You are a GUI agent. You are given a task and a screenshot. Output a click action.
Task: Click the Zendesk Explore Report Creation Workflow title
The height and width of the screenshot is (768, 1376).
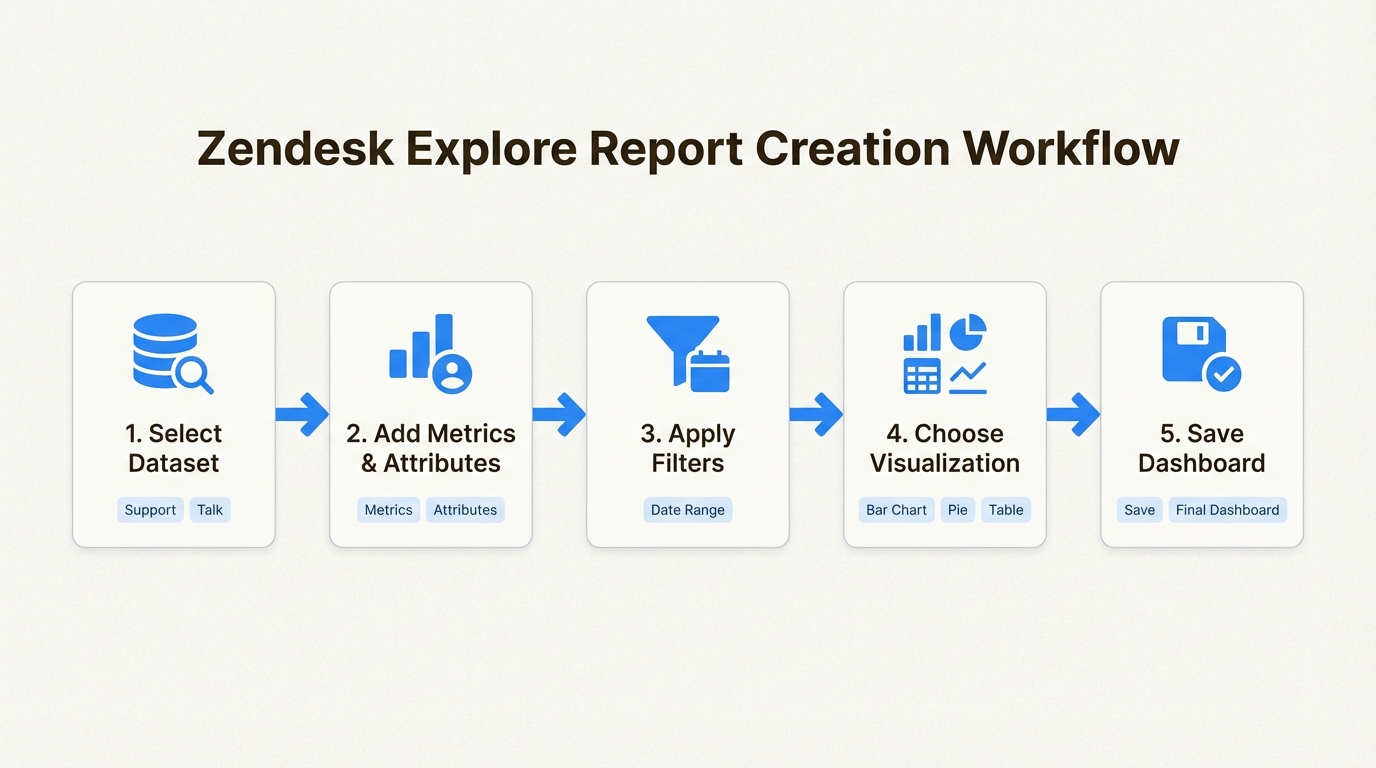pos(688,149)
